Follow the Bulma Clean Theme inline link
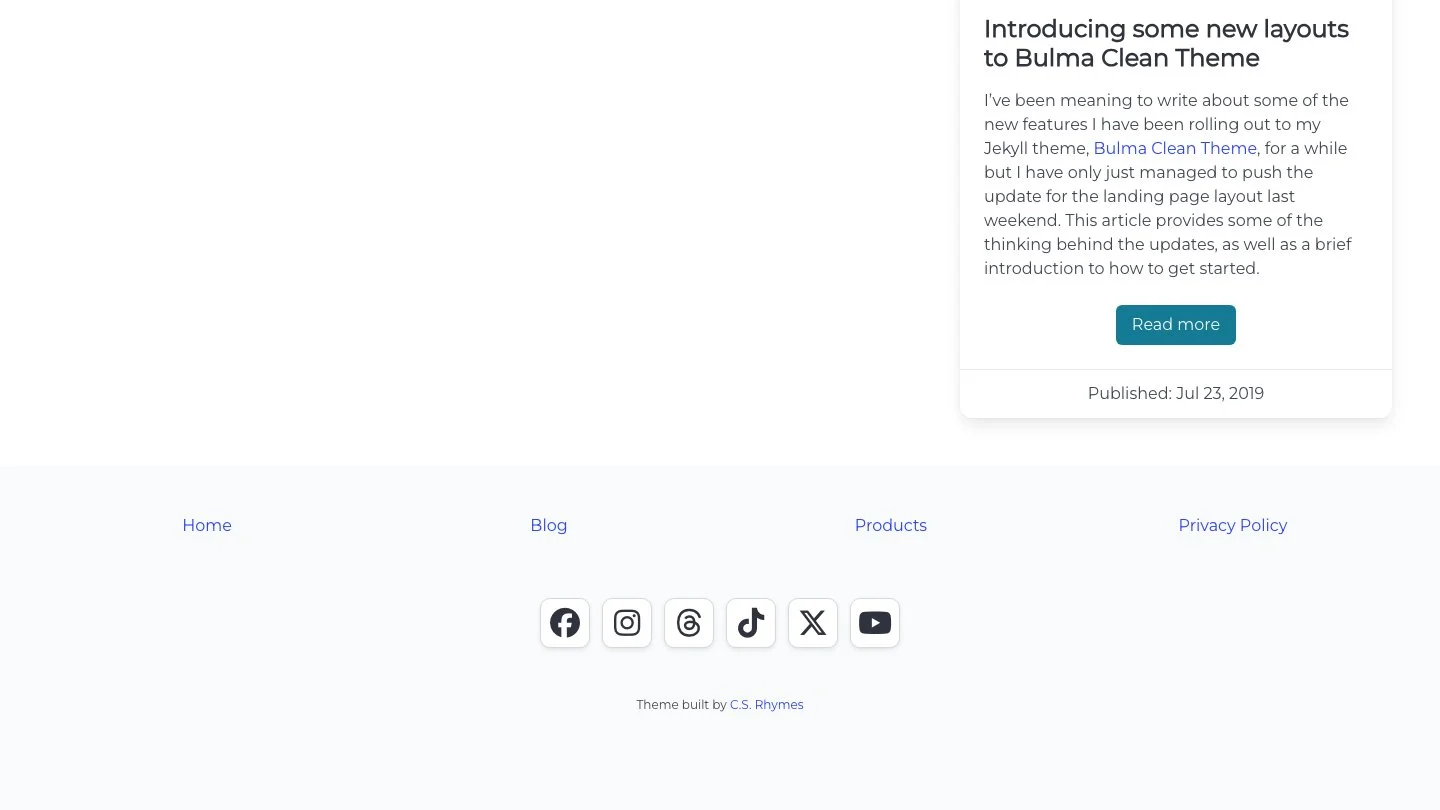 click(1175, 148)
